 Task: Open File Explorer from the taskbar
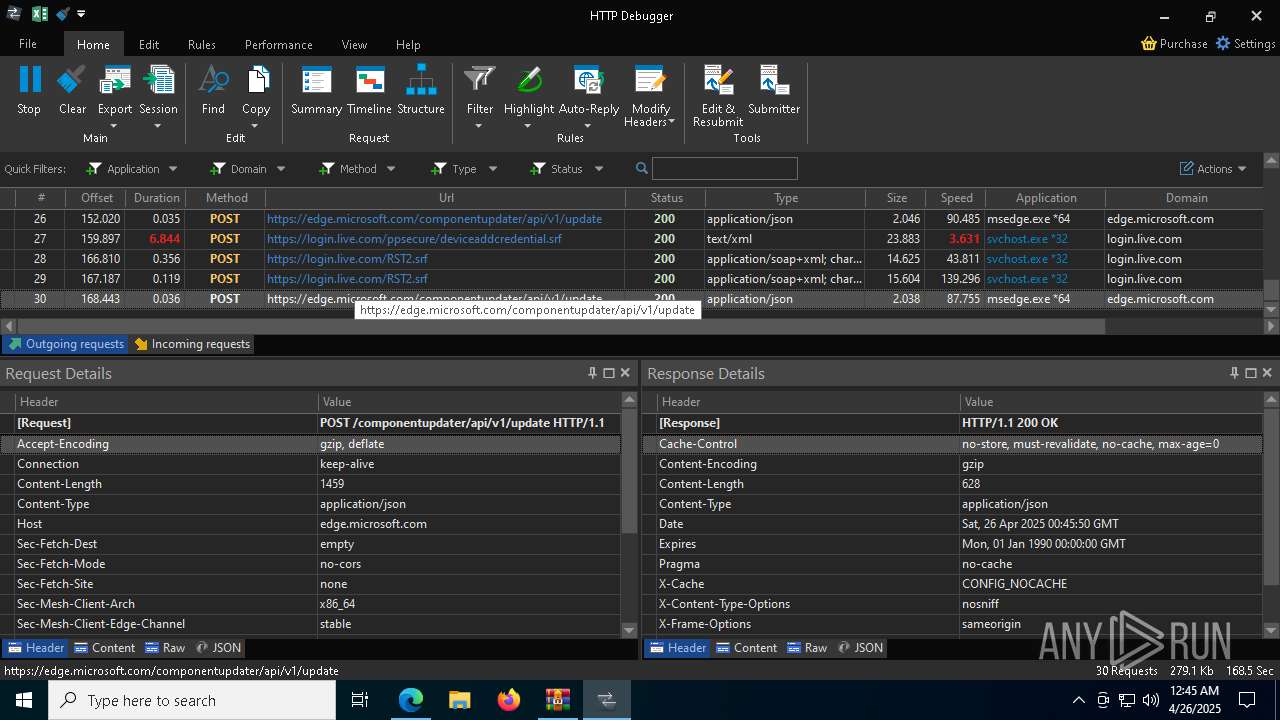459,700
